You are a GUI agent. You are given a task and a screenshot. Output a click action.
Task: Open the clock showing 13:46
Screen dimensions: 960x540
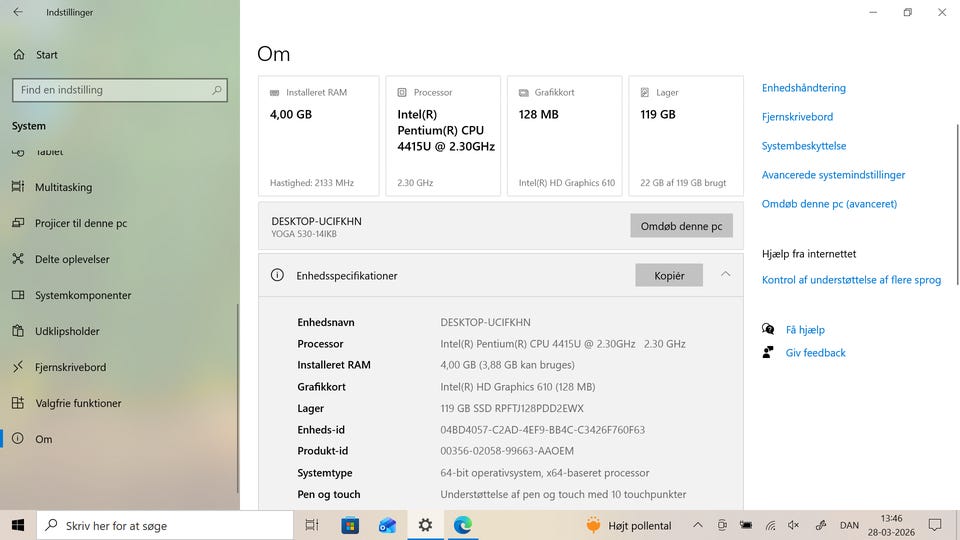pos(891,525)
